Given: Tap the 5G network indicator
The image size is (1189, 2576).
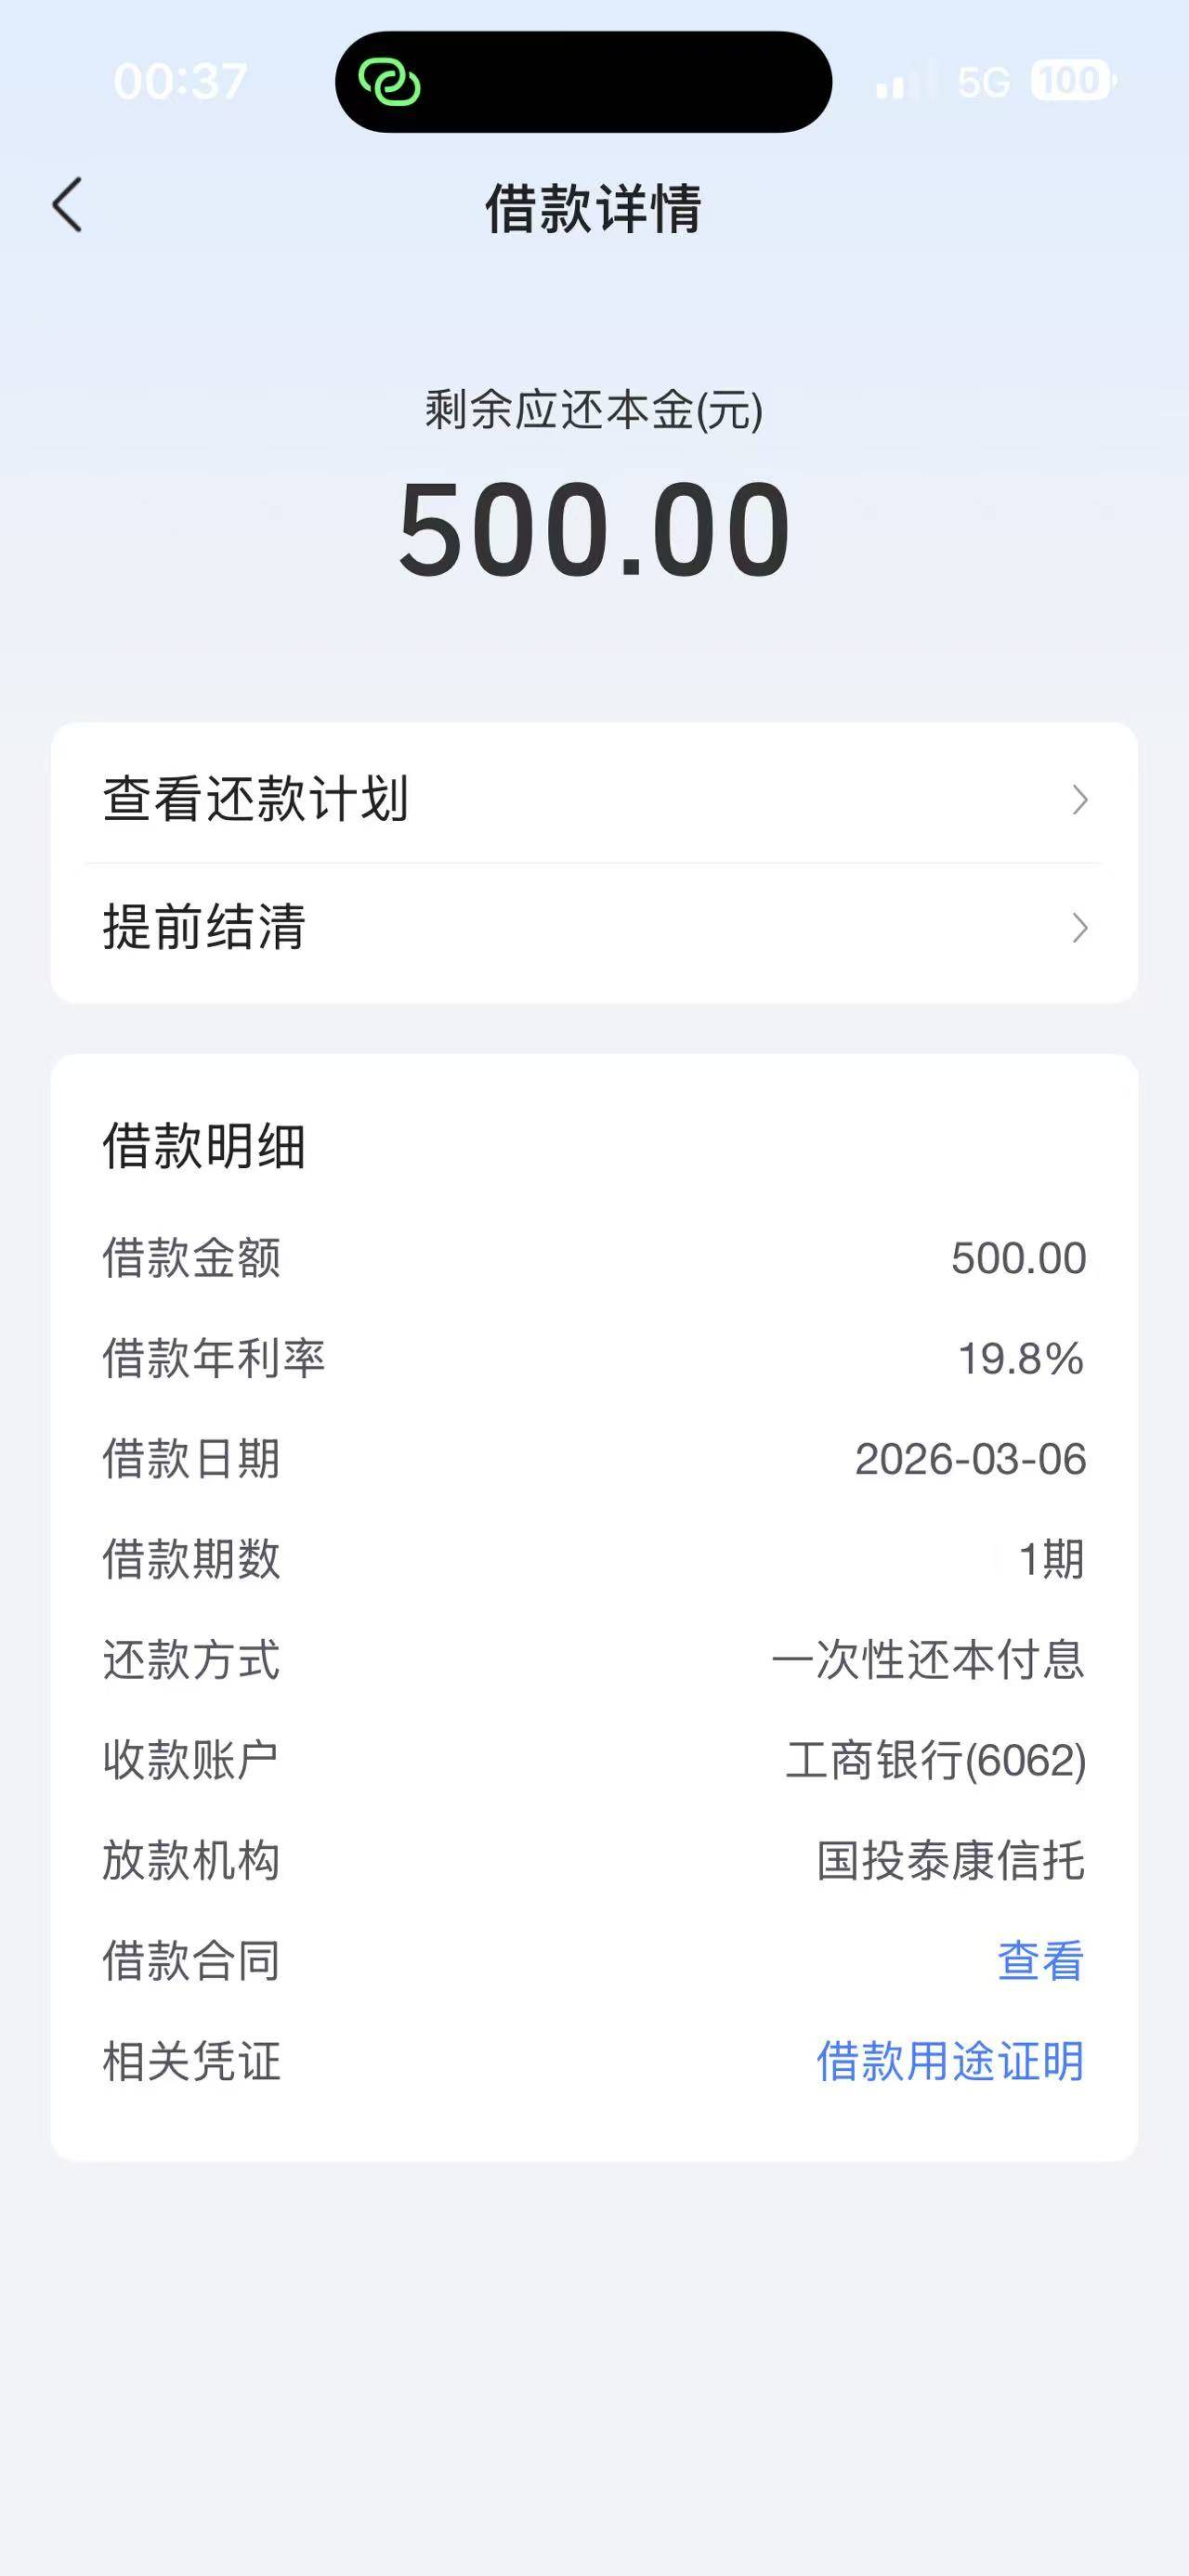Looking at the screenshot, I should pos(983,82).
